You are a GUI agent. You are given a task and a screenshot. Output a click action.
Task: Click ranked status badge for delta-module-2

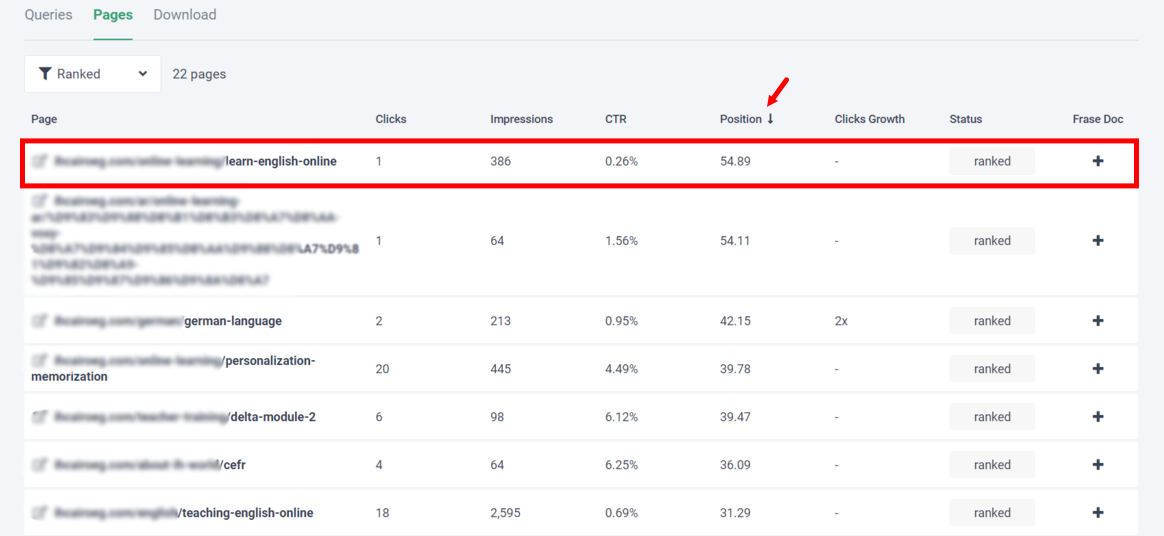992,416
